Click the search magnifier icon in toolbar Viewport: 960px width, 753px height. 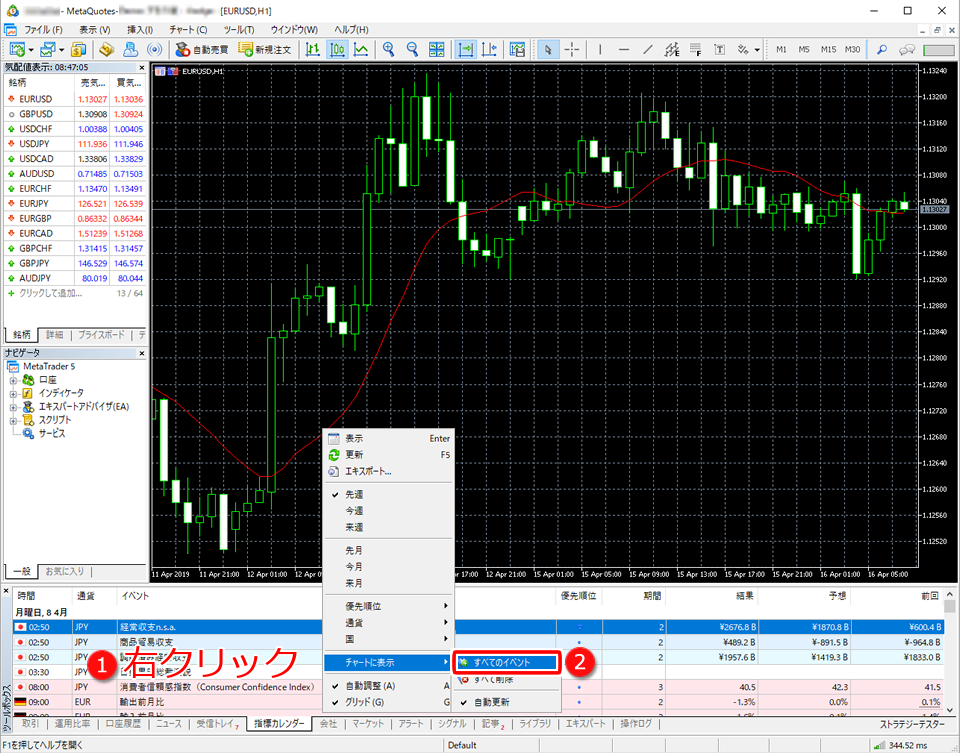881,49
